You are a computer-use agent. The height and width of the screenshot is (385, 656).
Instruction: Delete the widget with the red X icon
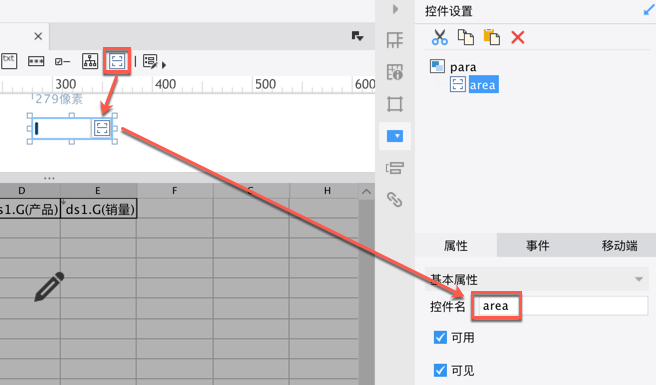tap(518, 37)
